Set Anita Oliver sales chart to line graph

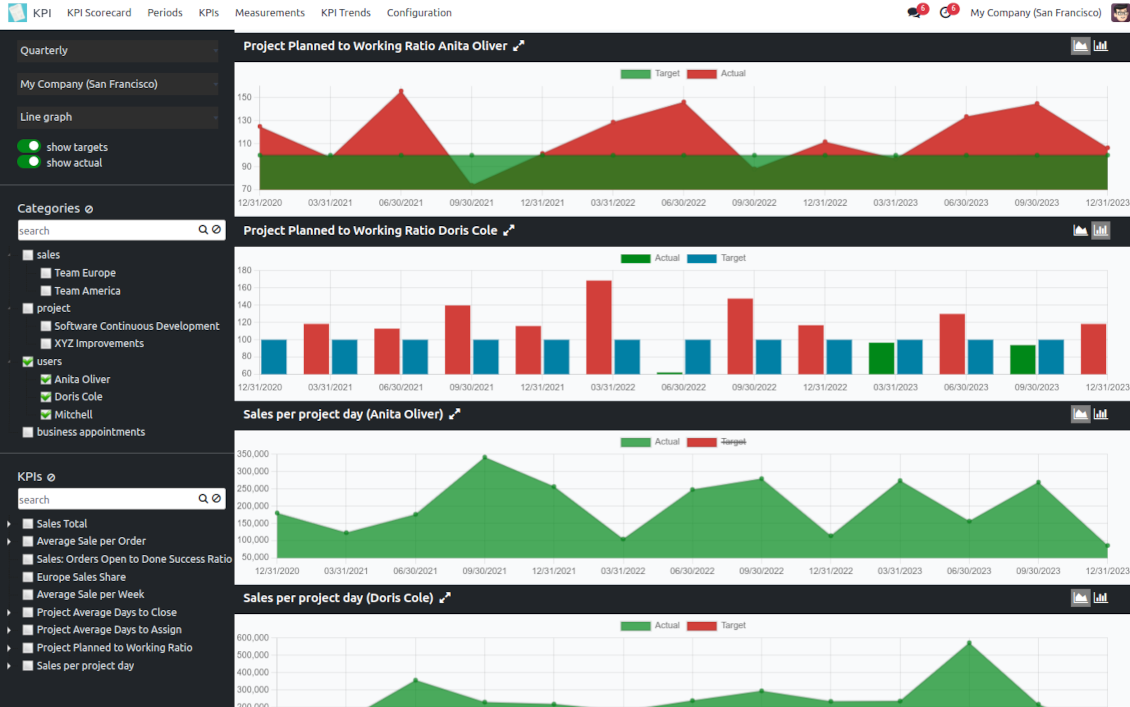coord(1080,414)
